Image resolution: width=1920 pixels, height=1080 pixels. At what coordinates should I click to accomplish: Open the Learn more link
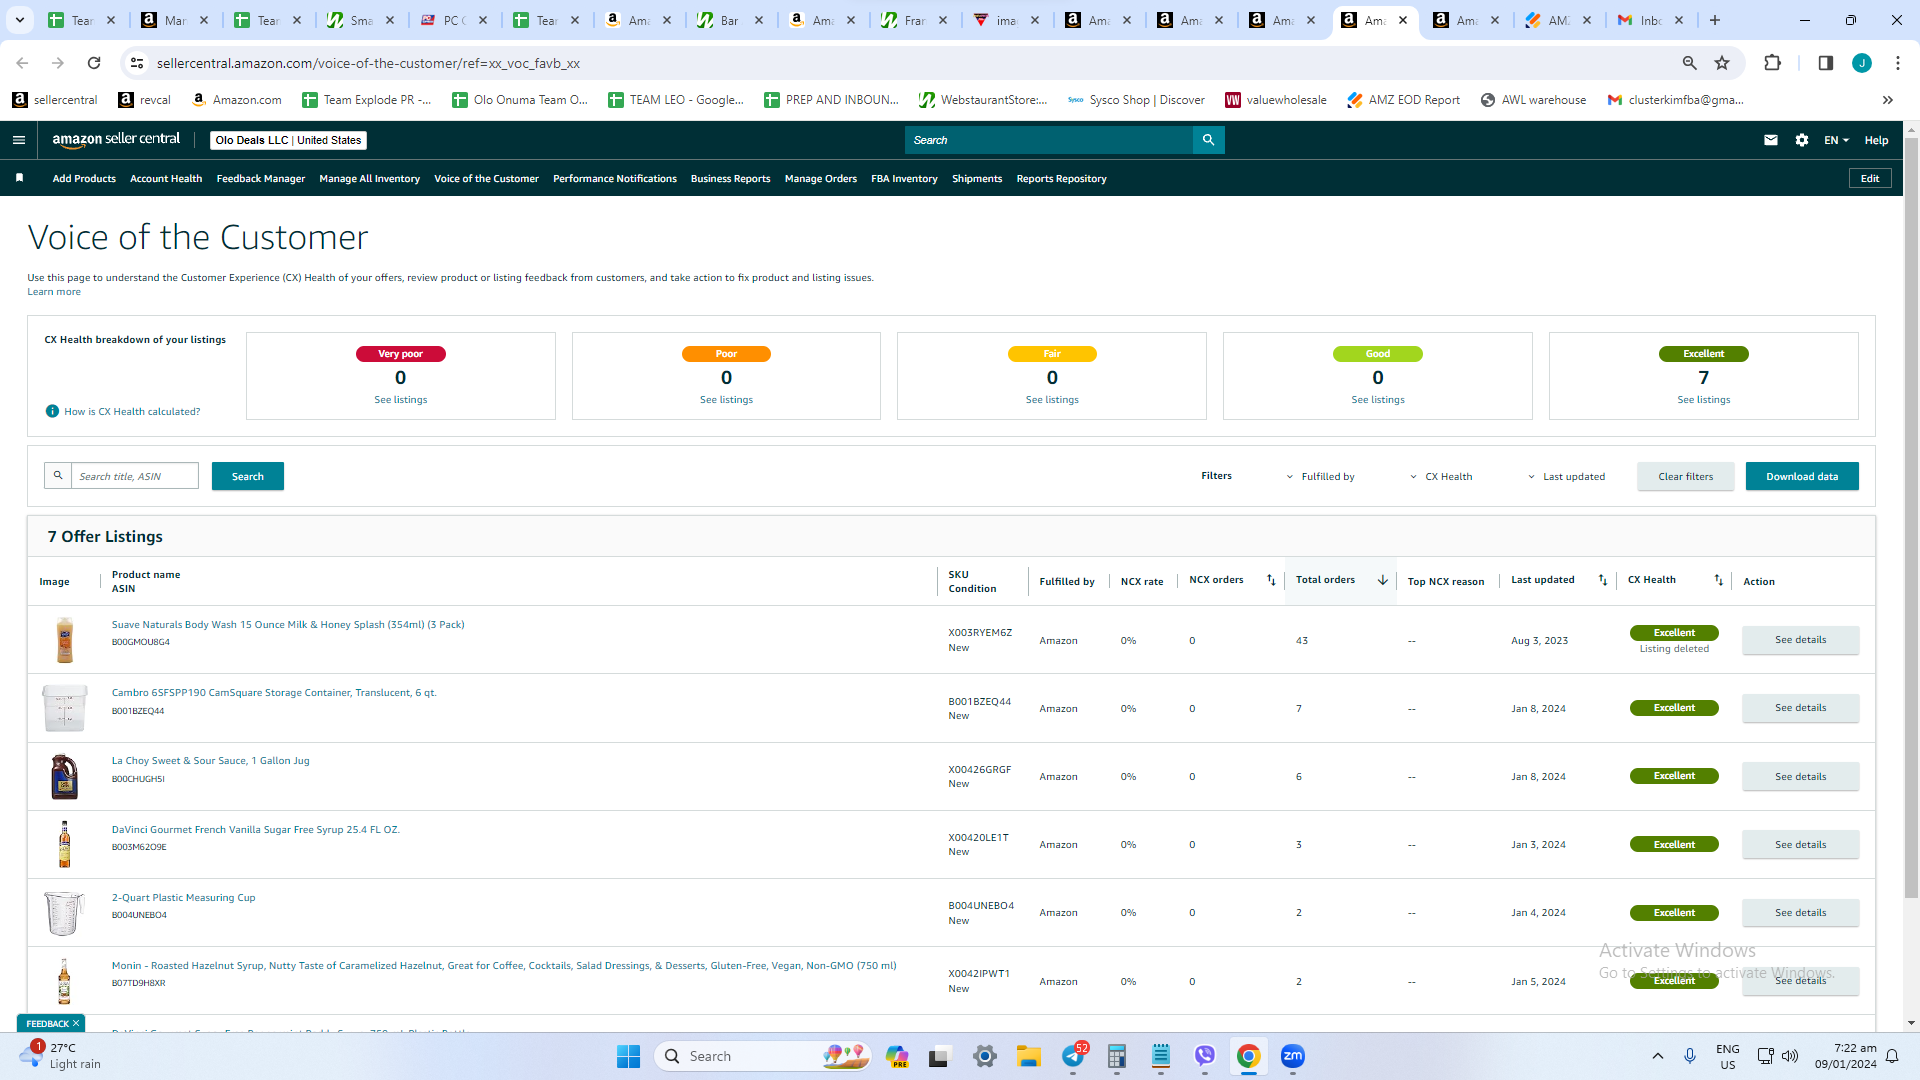point(54,292)
